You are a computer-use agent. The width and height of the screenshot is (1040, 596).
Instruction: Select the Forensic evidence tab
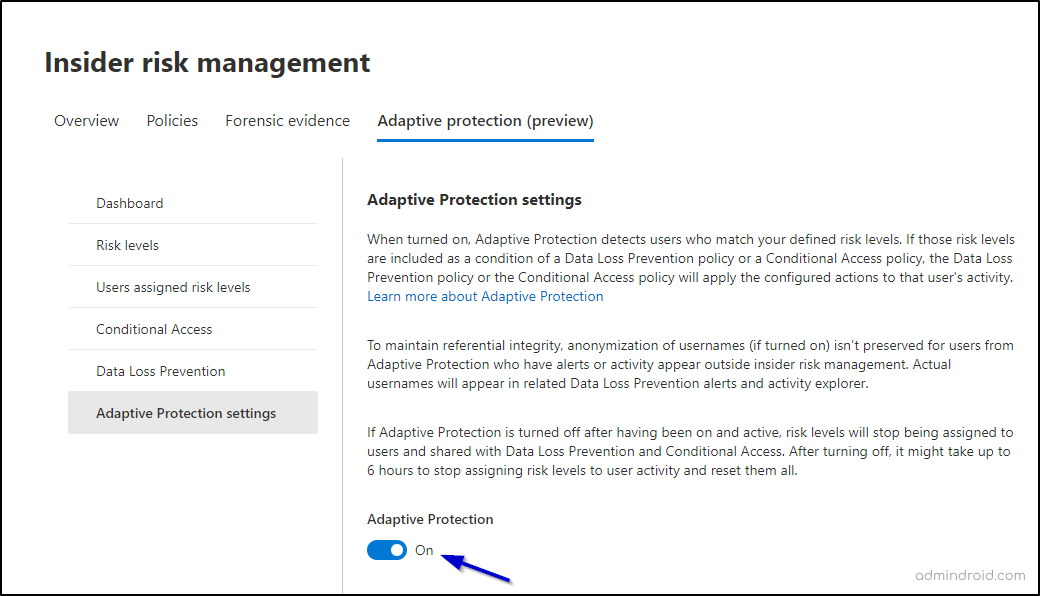(287, 120)
